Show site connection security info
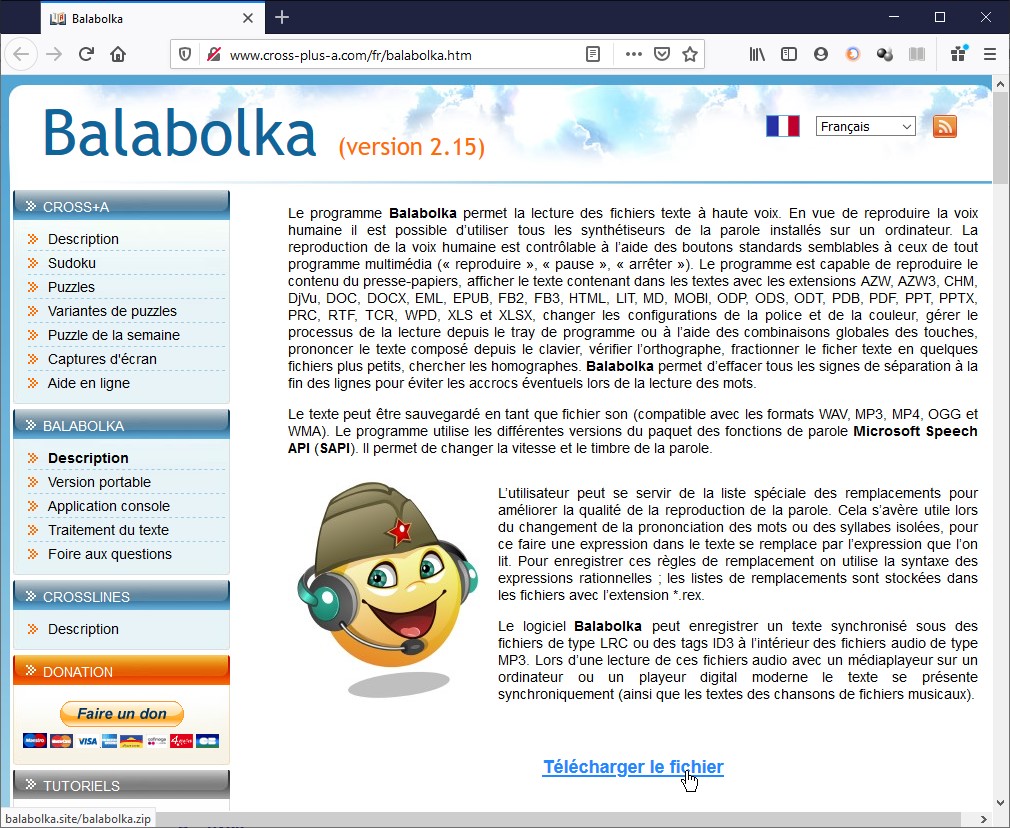Image resolution: width=1010 pixels, height=828 pixels. 214,55
